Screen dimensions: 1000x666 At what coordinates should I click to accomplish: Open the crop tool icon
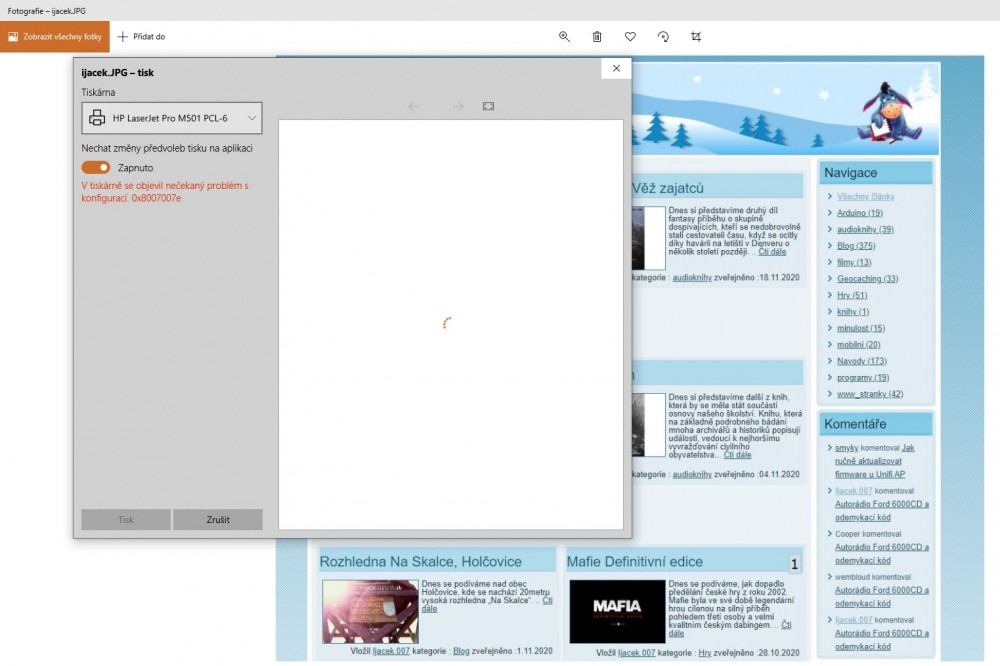pos(696,37)
